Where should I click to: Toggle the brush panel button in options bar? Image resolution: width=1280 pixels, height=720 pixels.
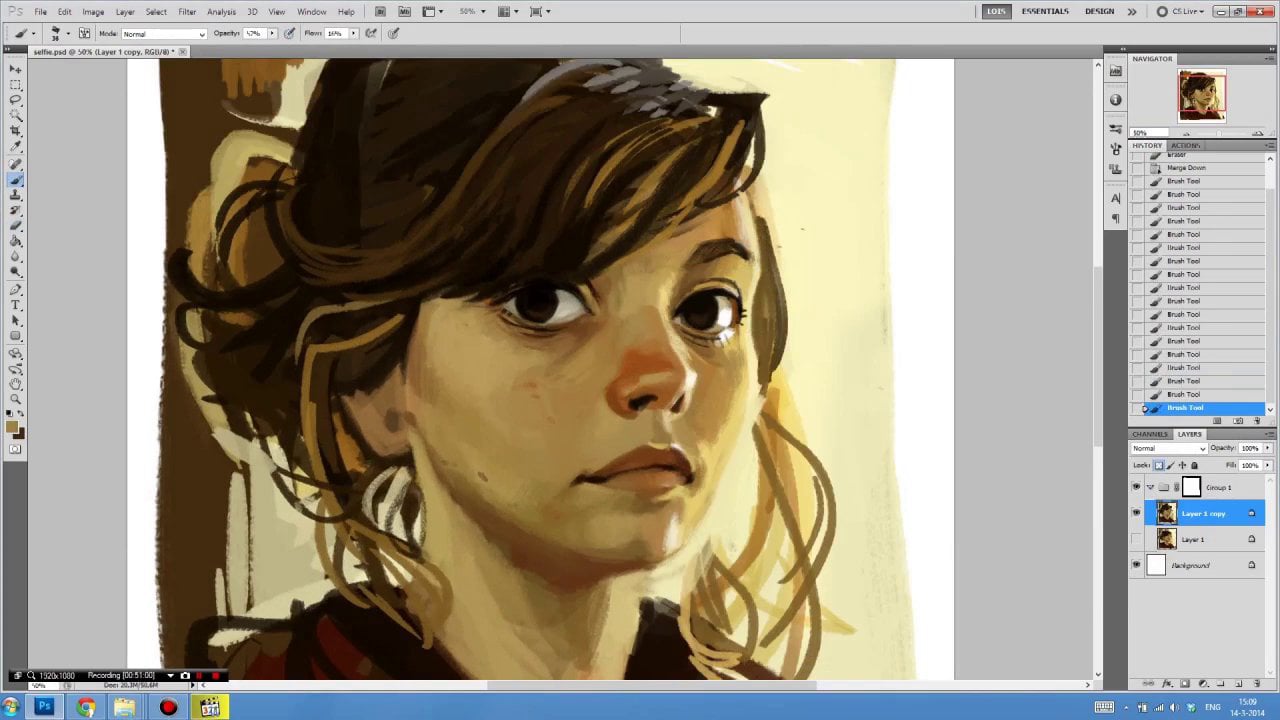84,33
